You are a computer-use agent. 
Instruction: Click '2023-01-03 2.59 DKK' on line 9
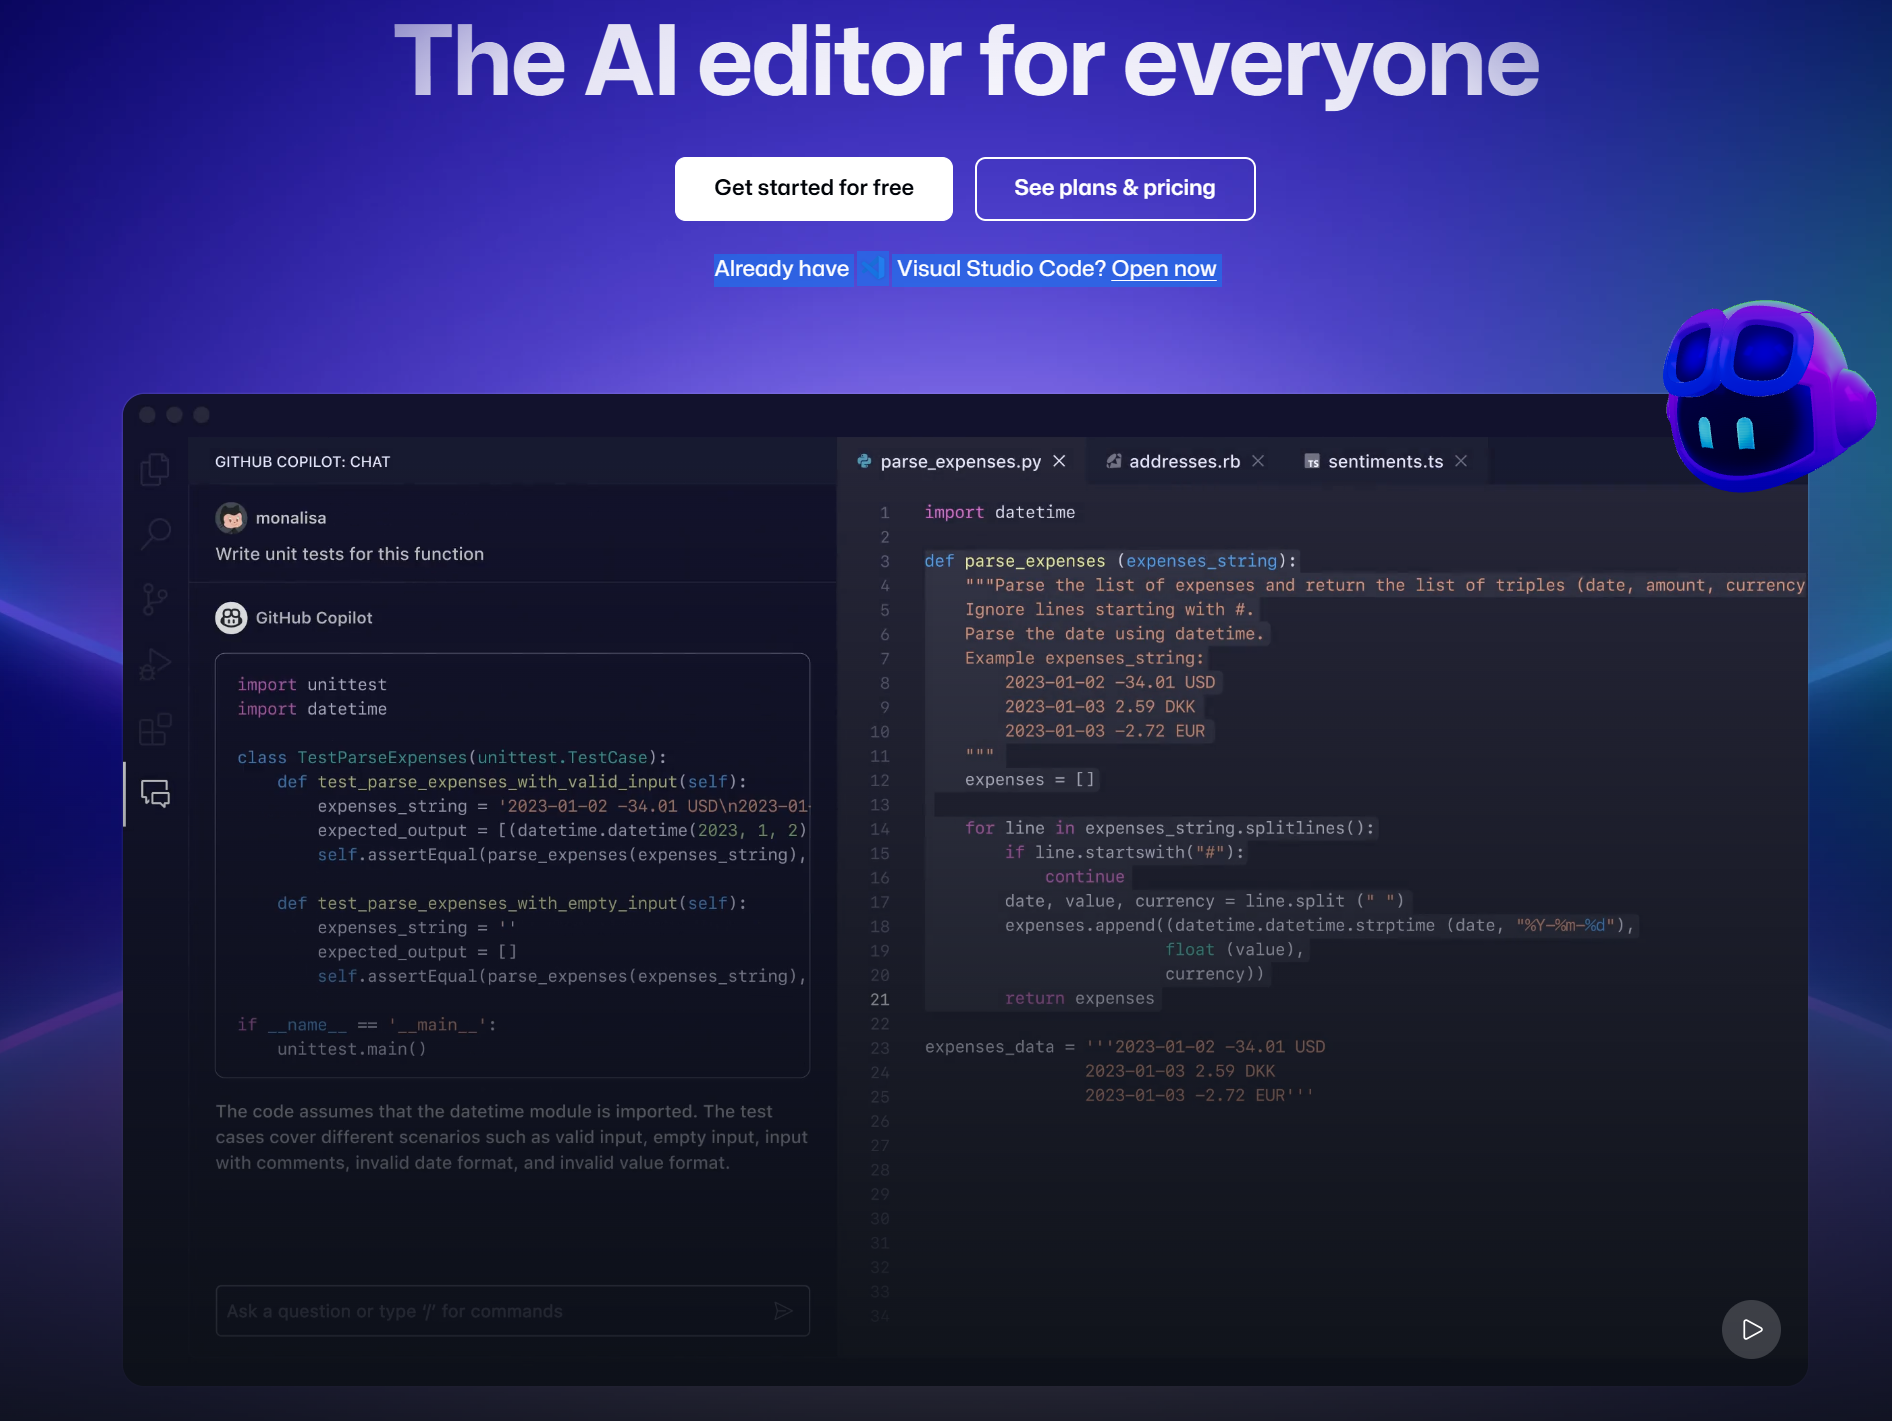[1100, 707]
